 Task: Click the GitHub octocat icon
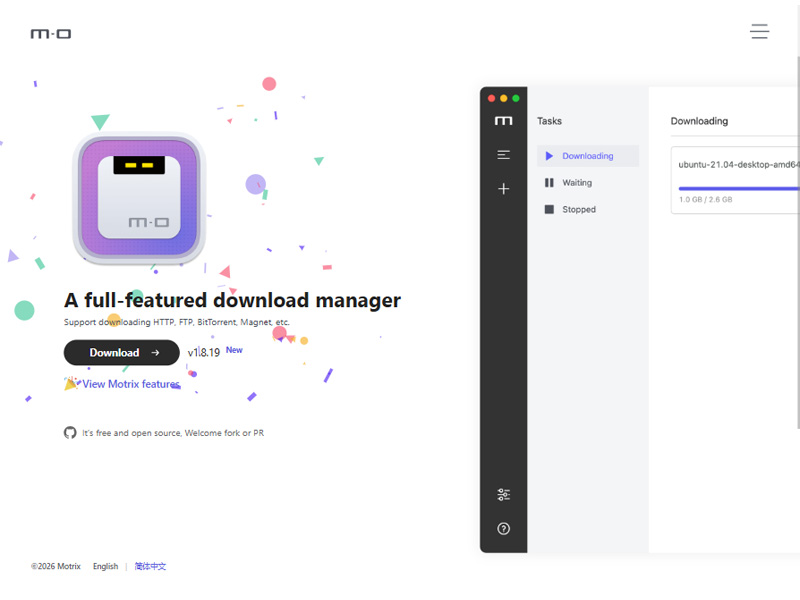(70, 433)
